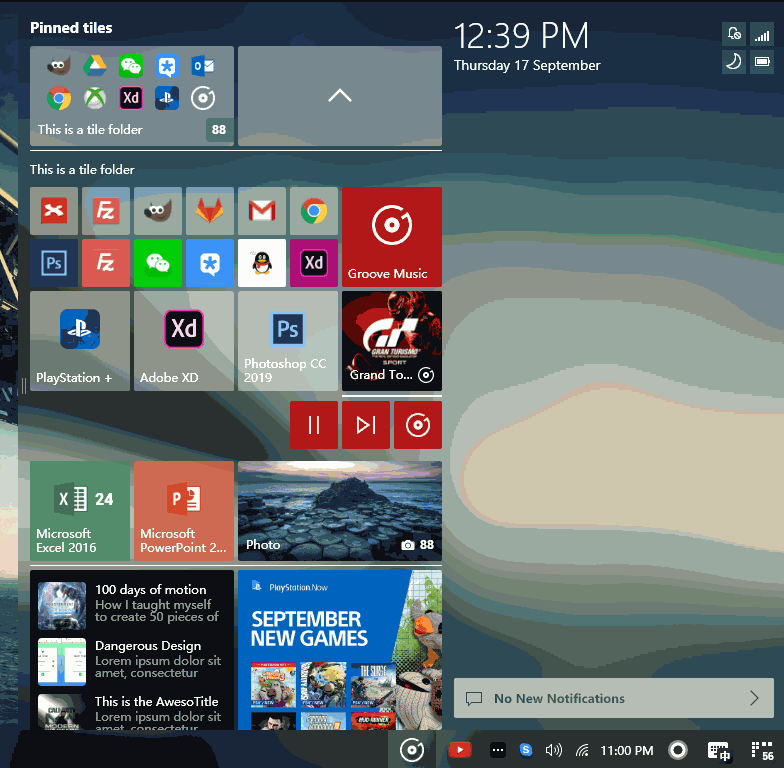Toggle the night light moon button
This screenshot has height=768, width=784.
734,62
